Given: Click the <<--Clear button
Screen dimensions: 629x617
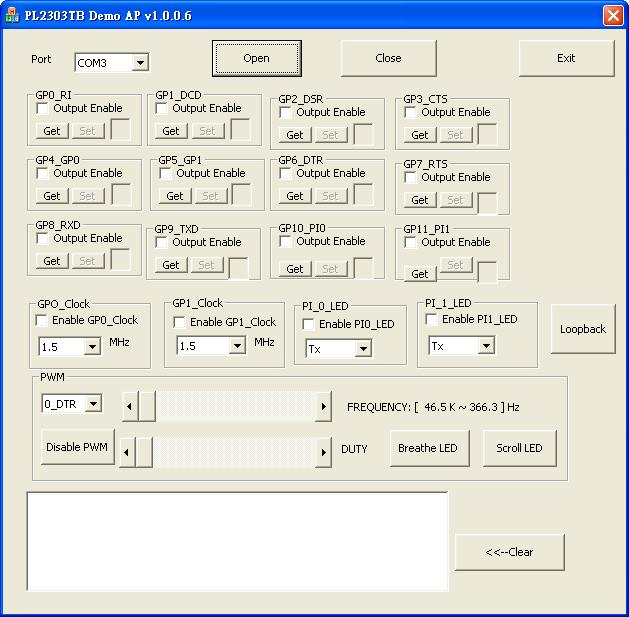Looking at the screenshot, I should point(509,552).
